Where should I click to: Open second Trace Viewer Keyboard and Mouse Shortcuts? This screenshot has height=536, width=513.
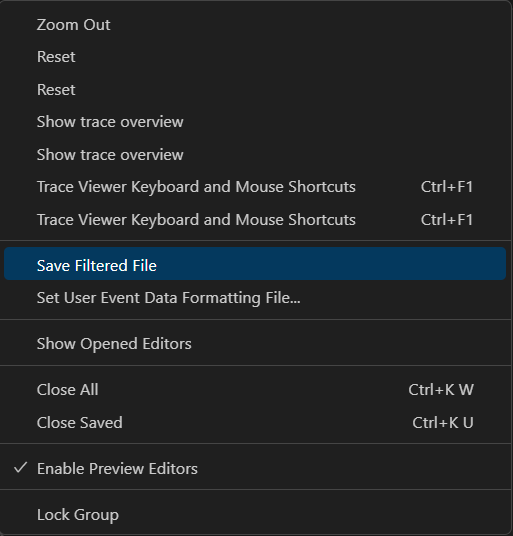pos(255,220)
